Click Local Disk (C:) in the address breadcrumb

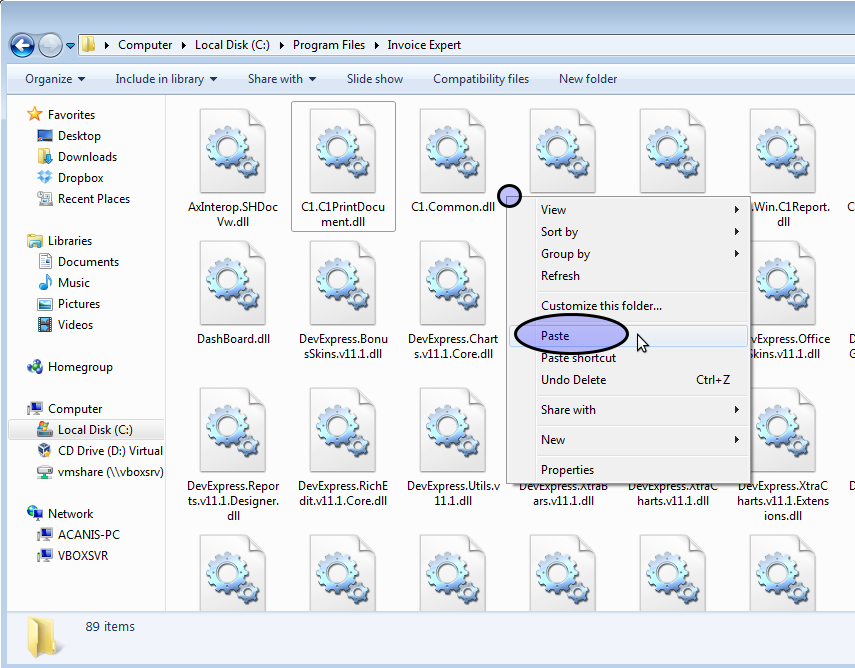point(232,45)
